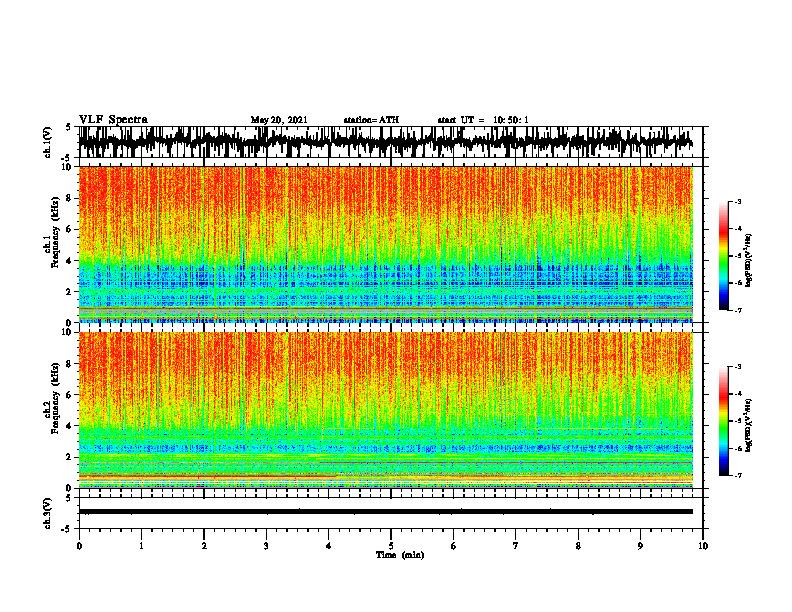
Task: Click time axis tick label "2"
Action: (x=204, y=546)
